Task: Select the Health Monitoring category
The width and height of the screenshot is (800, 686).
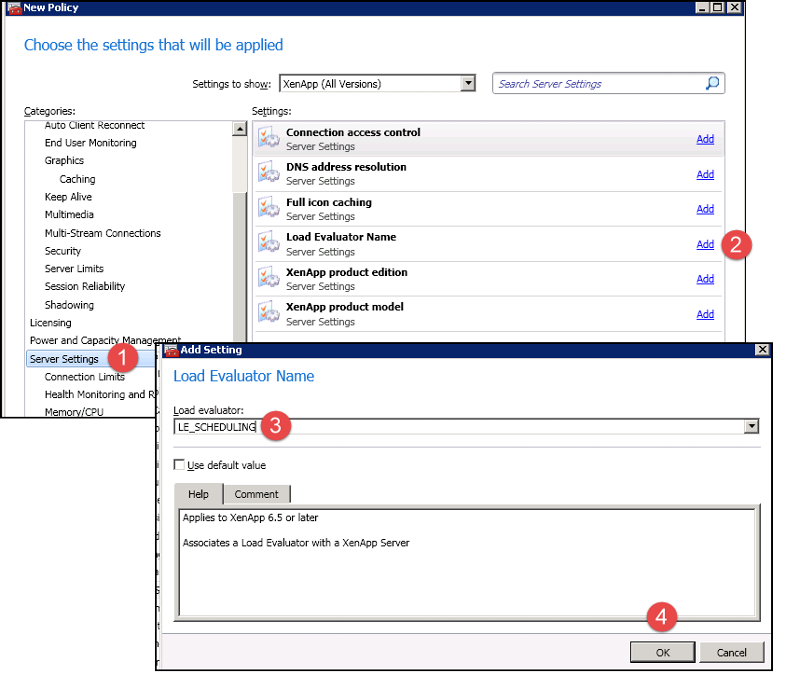Action: click(100, 394)
